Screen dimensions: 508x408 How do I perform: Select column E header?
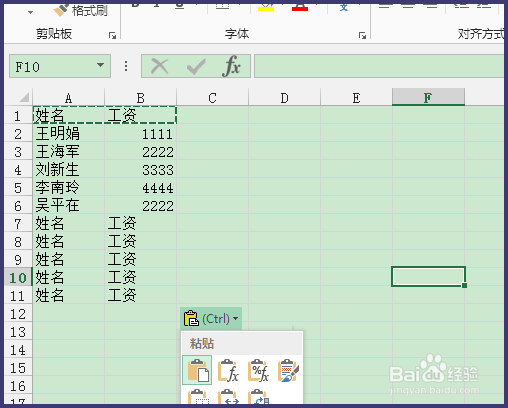356,98
